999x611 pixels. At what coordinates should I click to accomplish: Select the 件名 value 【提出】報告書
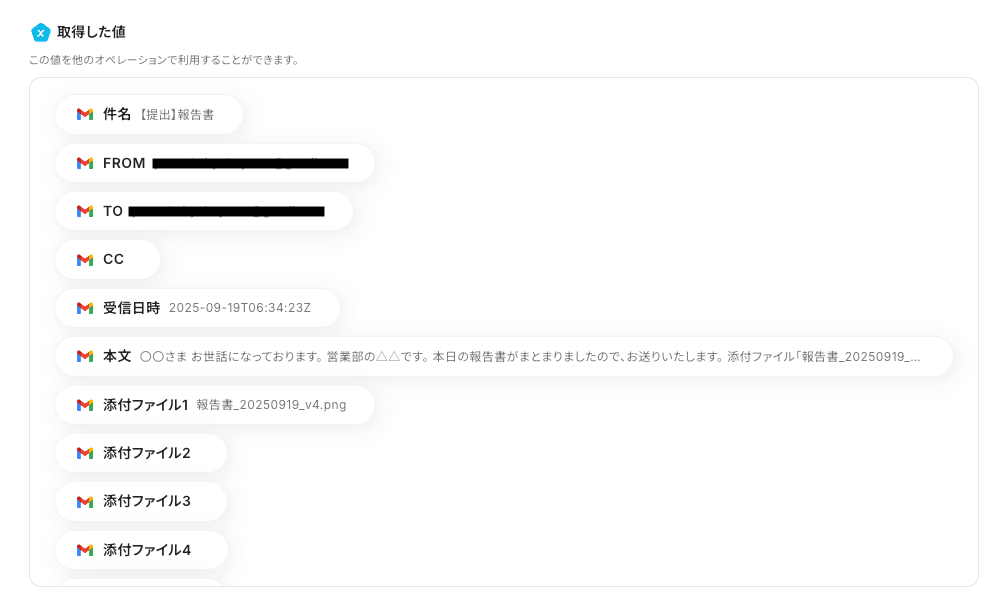point(177,115)
